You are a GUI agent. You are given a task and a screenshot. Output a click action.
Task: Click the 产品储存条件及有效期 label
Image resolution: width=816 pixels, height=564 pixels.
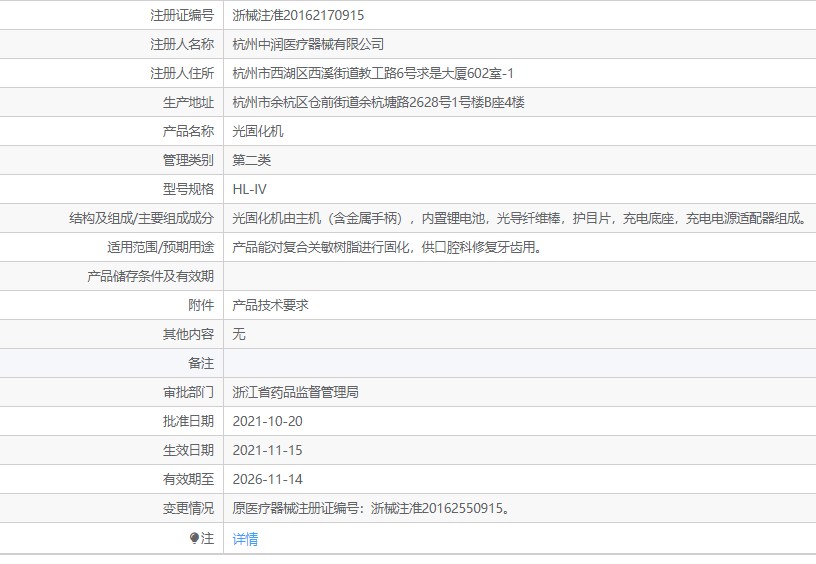[150, 276]
